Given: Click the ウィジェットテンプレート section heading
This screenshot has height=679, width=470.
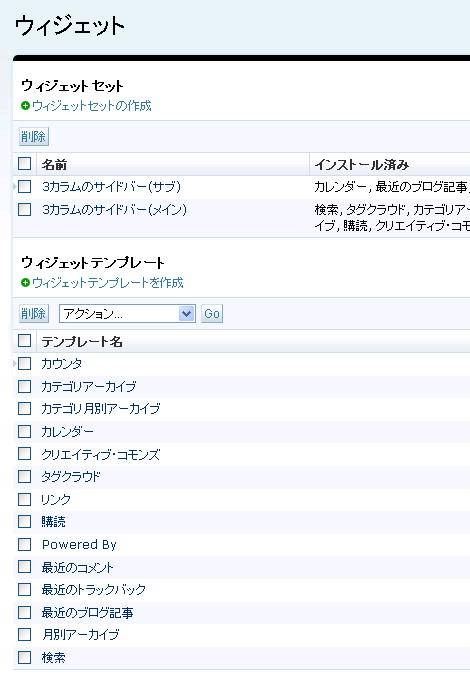Looking at the screenshot, I should [x=93, y=262].
